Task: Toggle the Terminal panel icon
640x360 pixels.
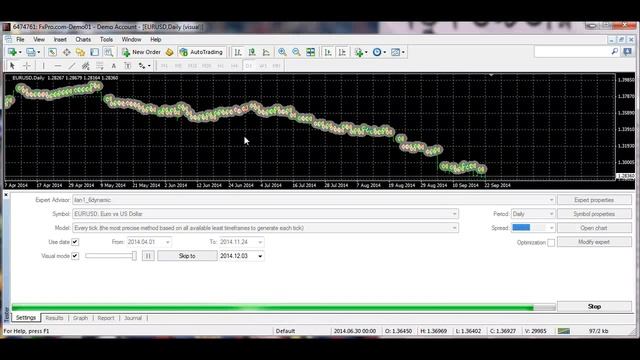Action: click(95, 52)
